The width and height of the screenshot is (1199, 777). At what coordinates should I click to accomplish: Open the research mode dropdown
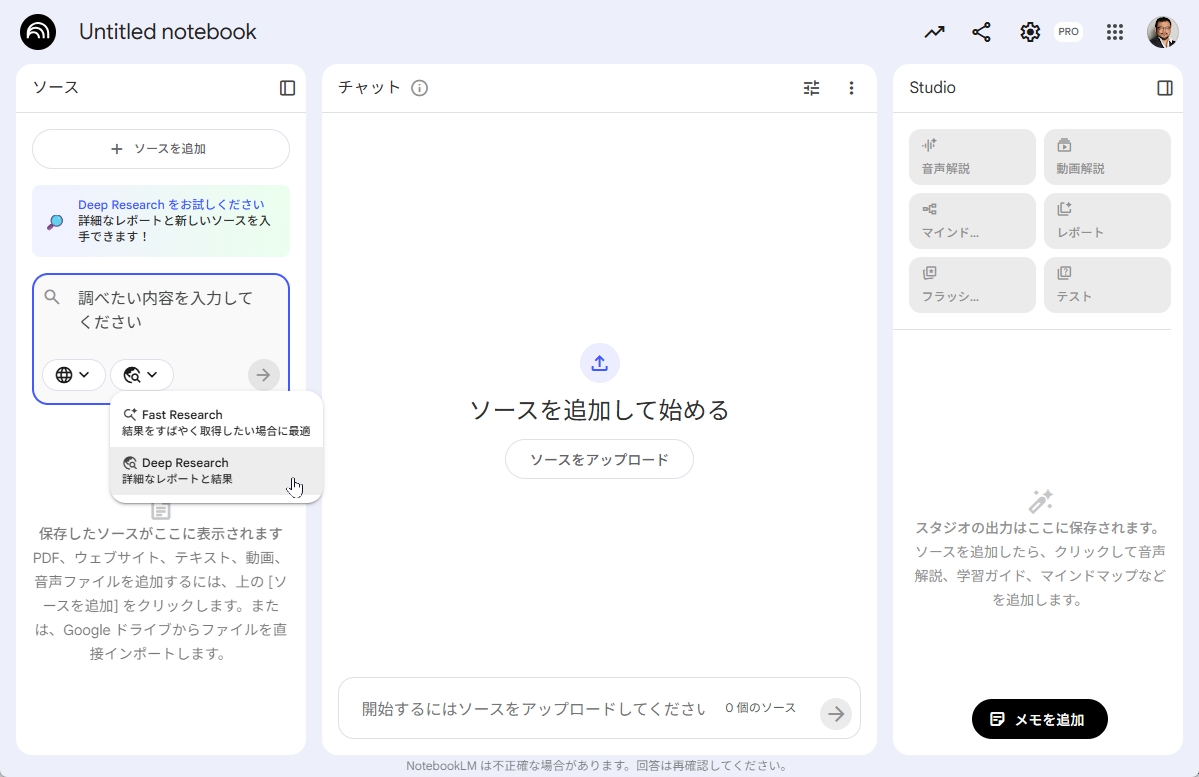point(142,374)
